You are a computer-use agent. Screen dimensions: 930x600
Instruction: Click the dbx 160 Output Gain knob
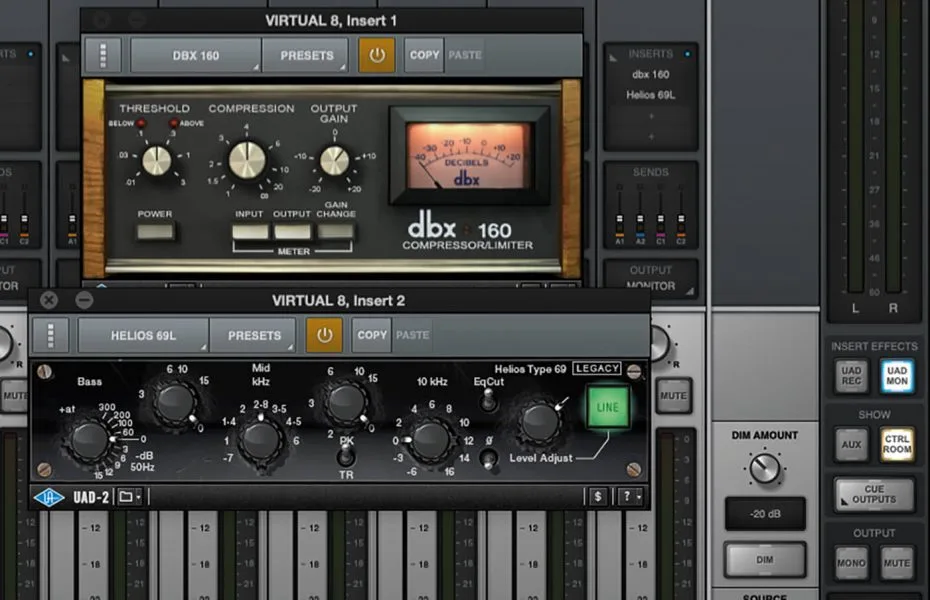pyautogui.click(x=335, y=161)
